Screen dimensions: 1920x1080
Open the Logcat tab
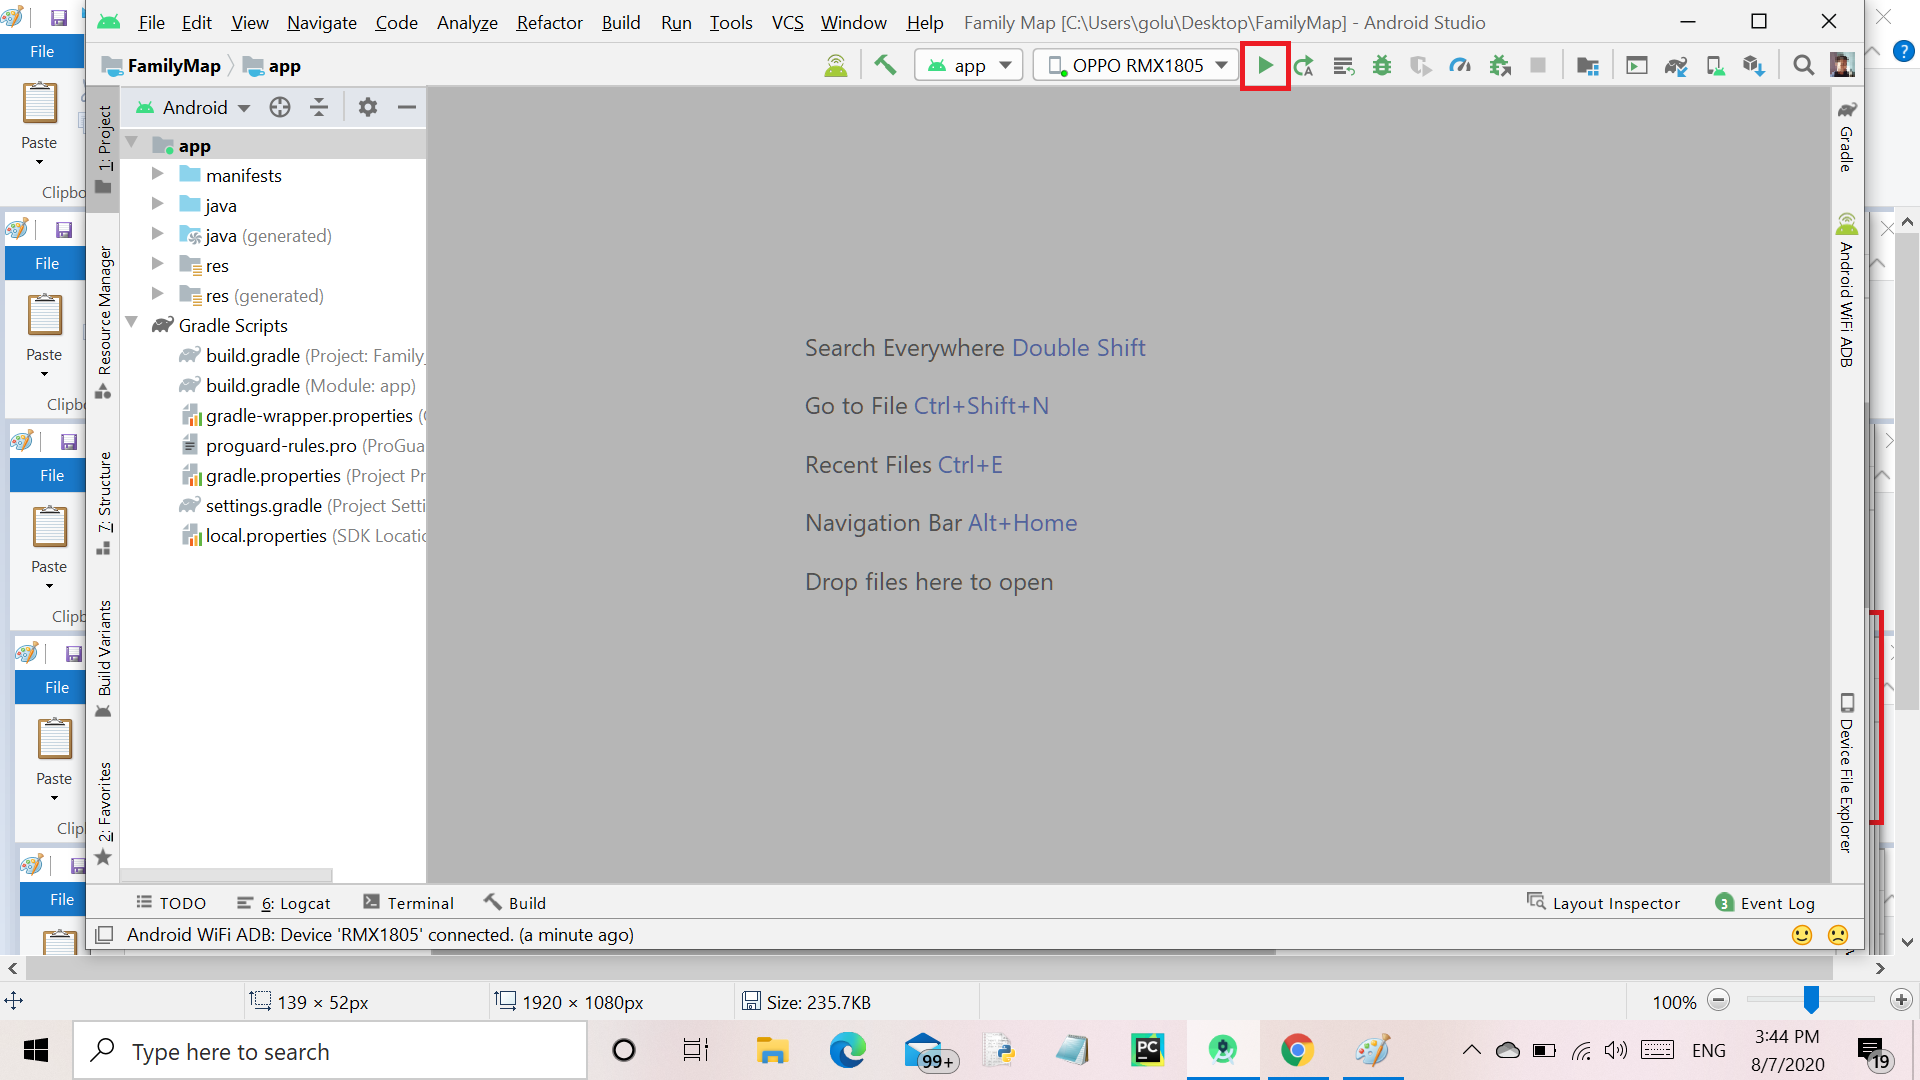pyautogui.click(x=284, y=903)
